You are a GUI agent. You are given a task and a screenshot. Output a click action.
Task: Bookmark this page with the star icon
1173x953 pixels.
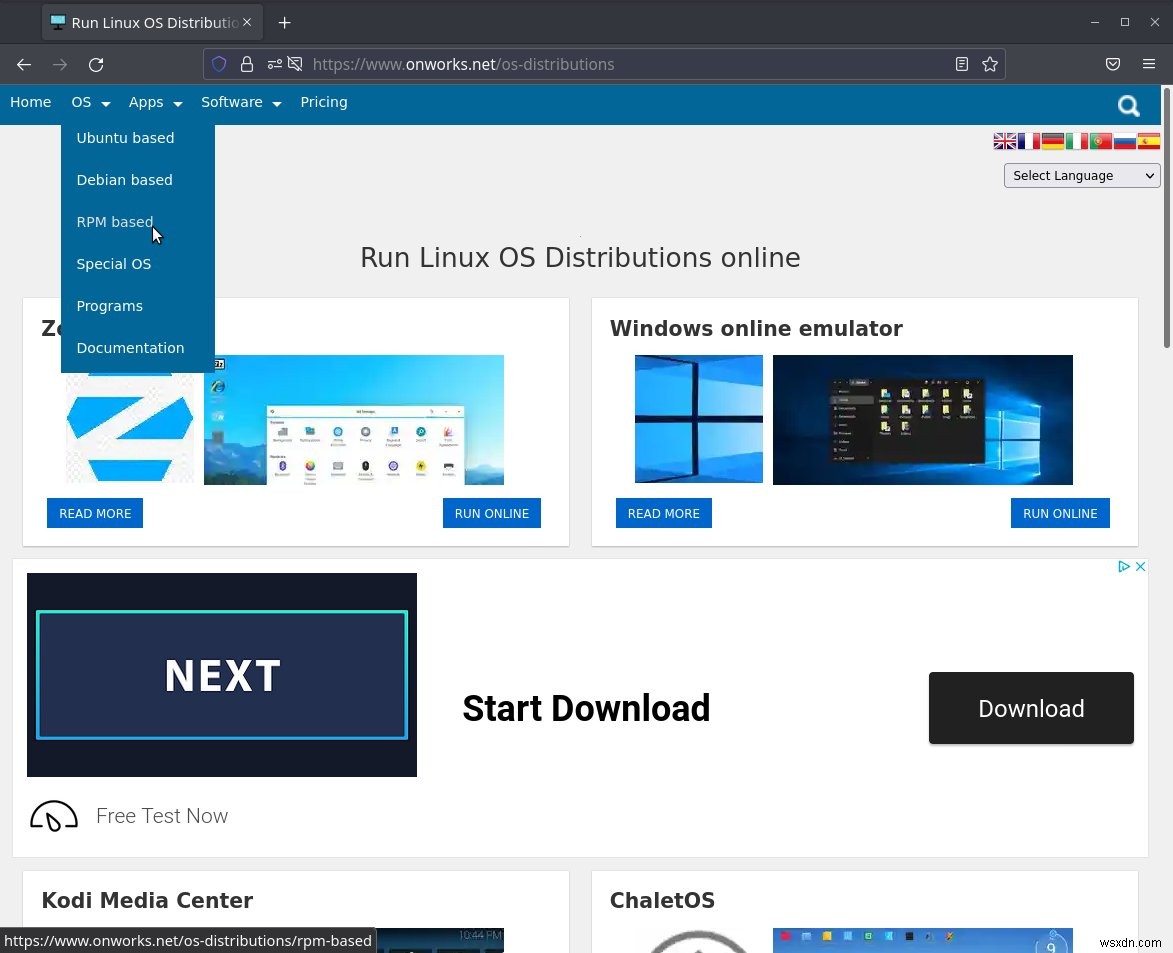tap(990, 64)
